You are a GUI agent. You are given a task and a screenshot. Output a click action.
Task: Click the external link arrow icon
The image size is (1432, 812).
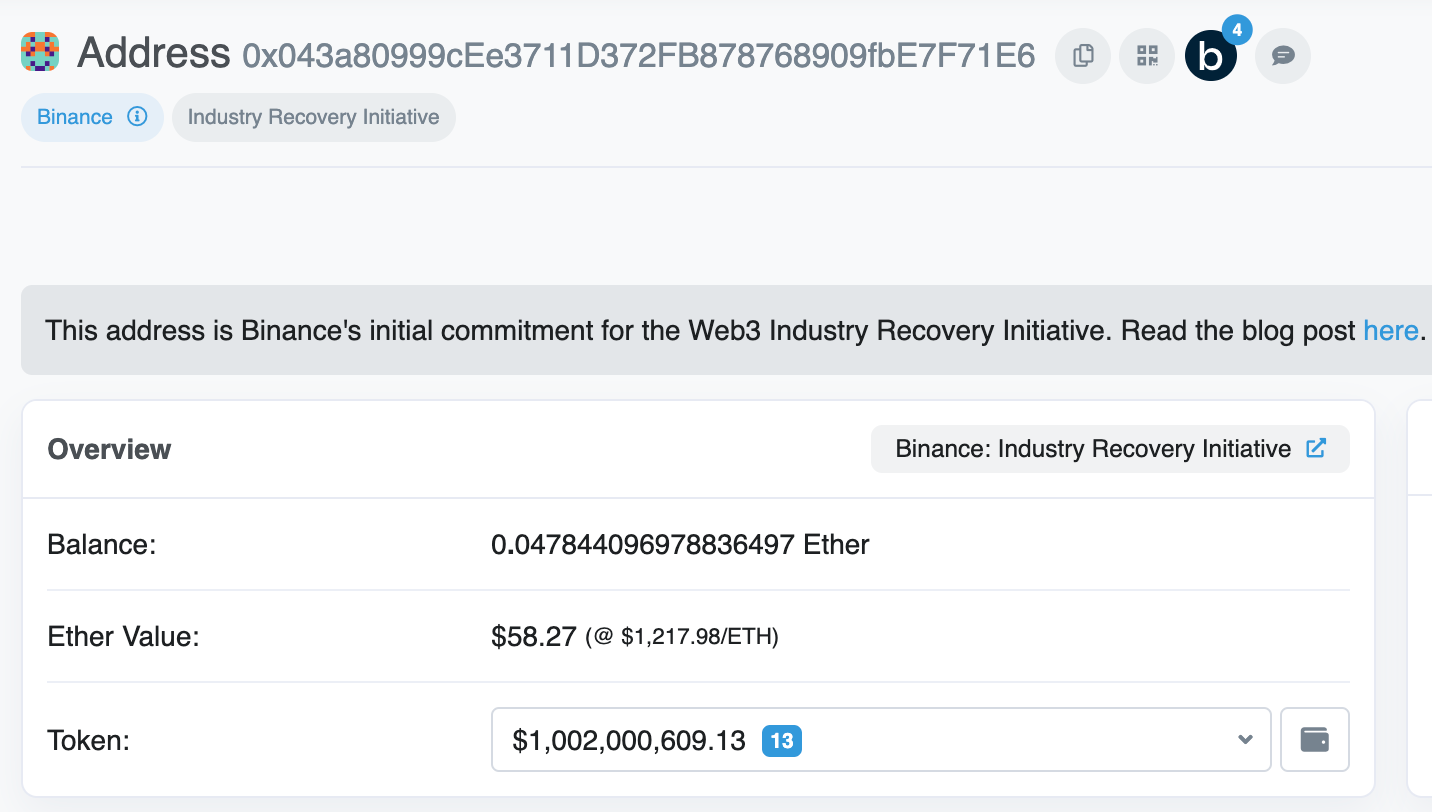1317,449
